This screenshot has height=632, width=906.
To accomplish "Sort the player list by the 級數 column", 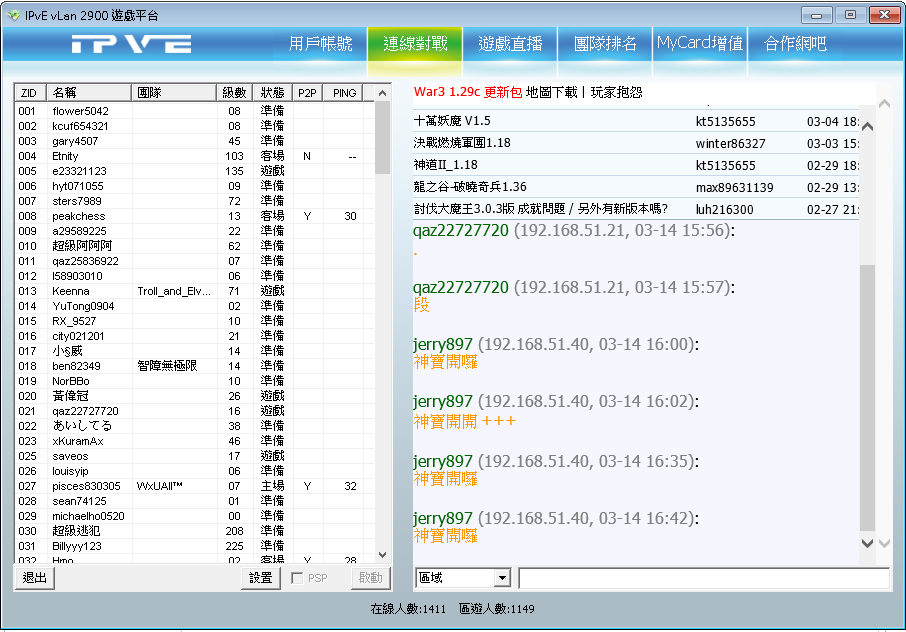I will 233,93.
